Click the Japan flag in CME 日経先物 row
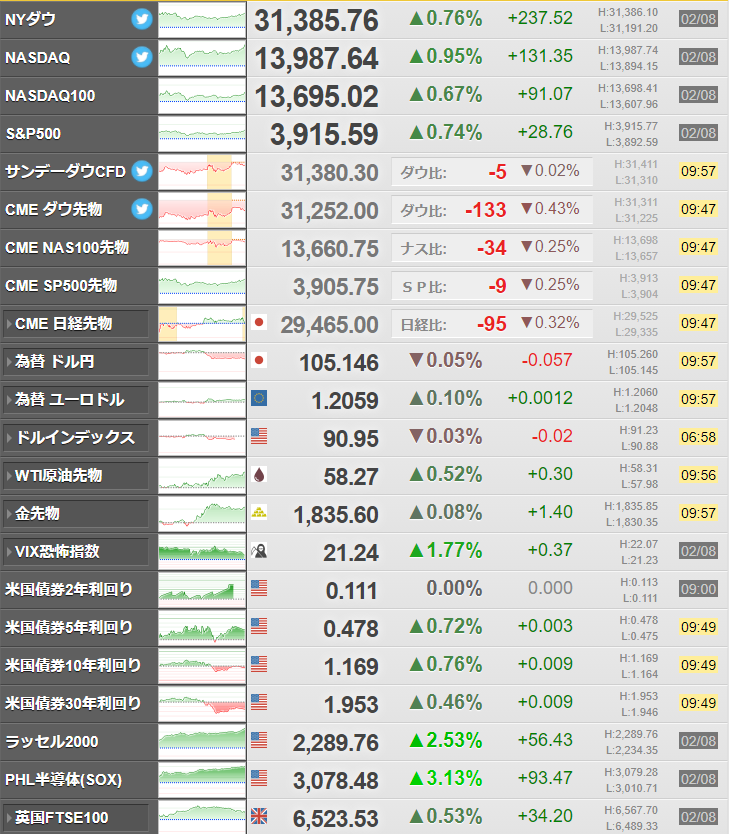 [259, 322]
